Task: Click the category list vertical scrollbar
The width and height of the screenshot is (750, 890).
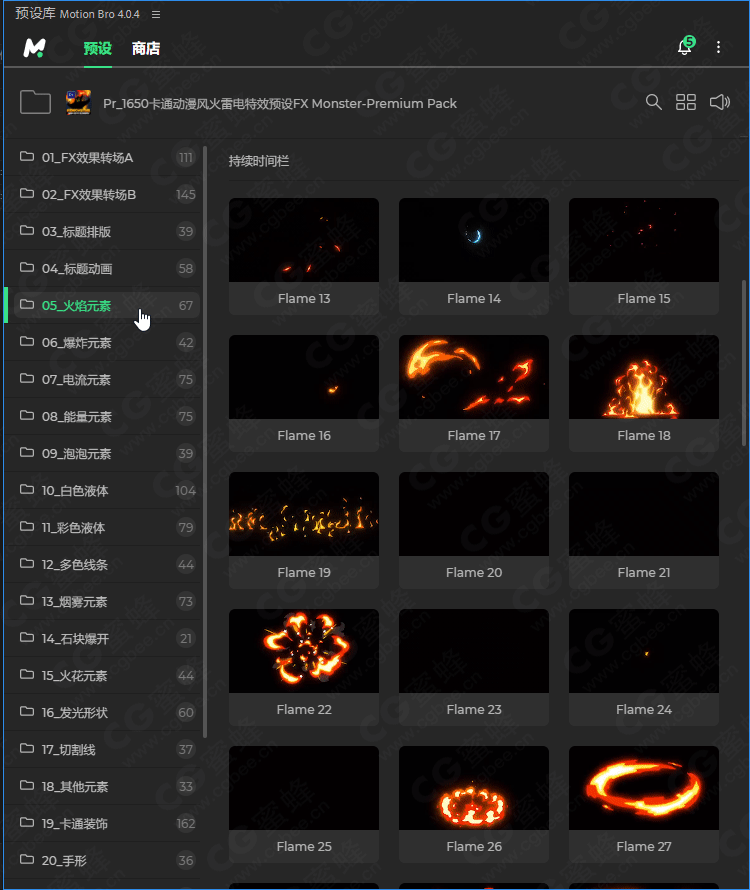Action: pos(204,442)
